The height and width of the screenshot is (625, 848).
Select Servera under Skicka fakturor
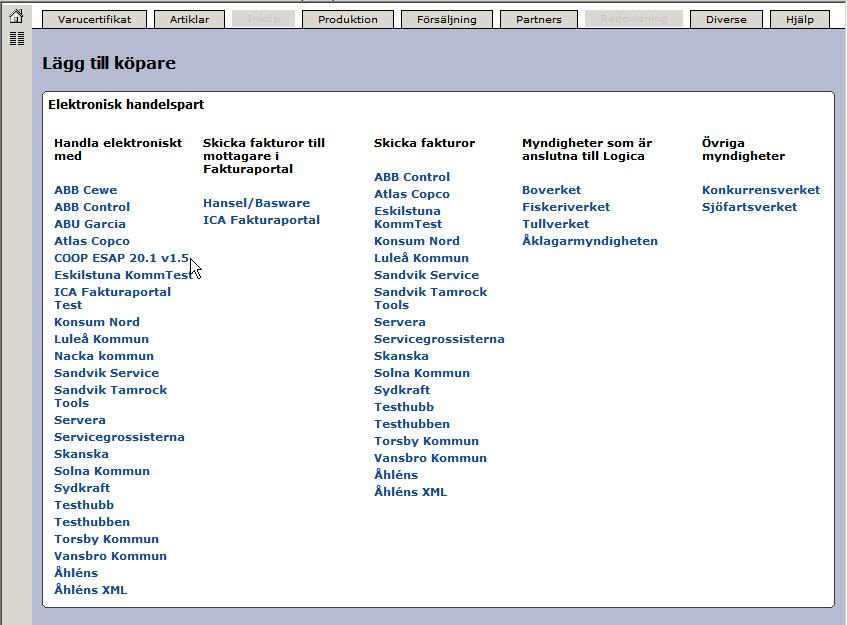pyautogui.click(x=400, y=322)
